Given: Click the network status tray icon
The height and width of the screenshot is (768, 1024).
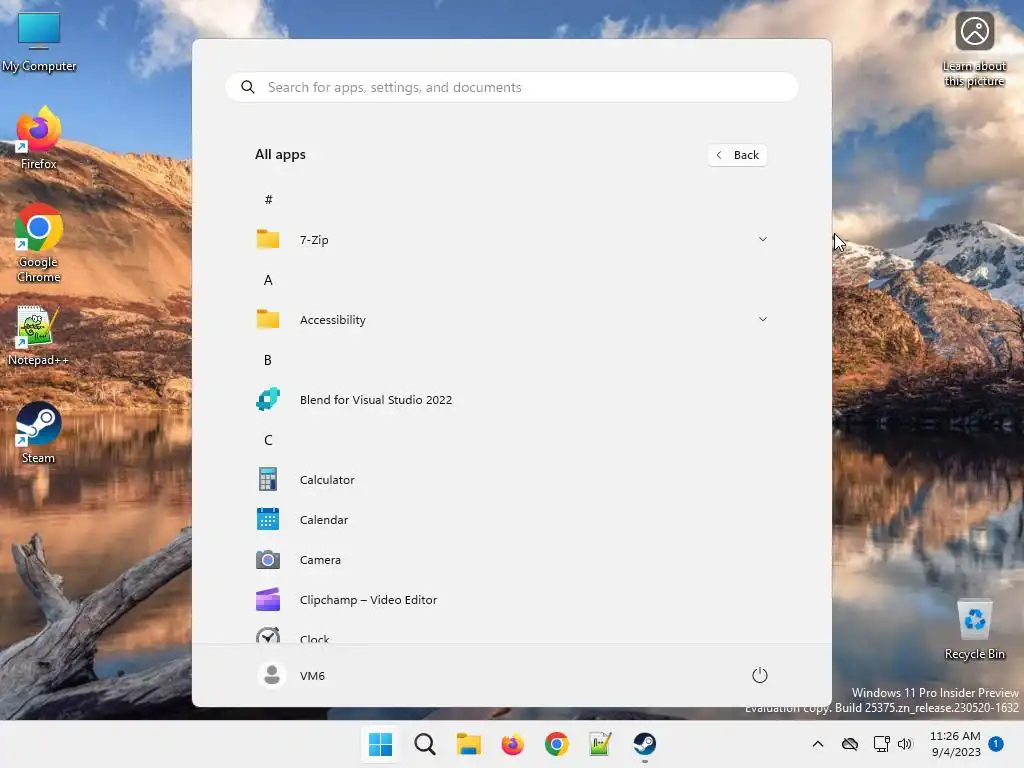Looking at the screenshot, I should pyautogui.click(x=882, y=744).
